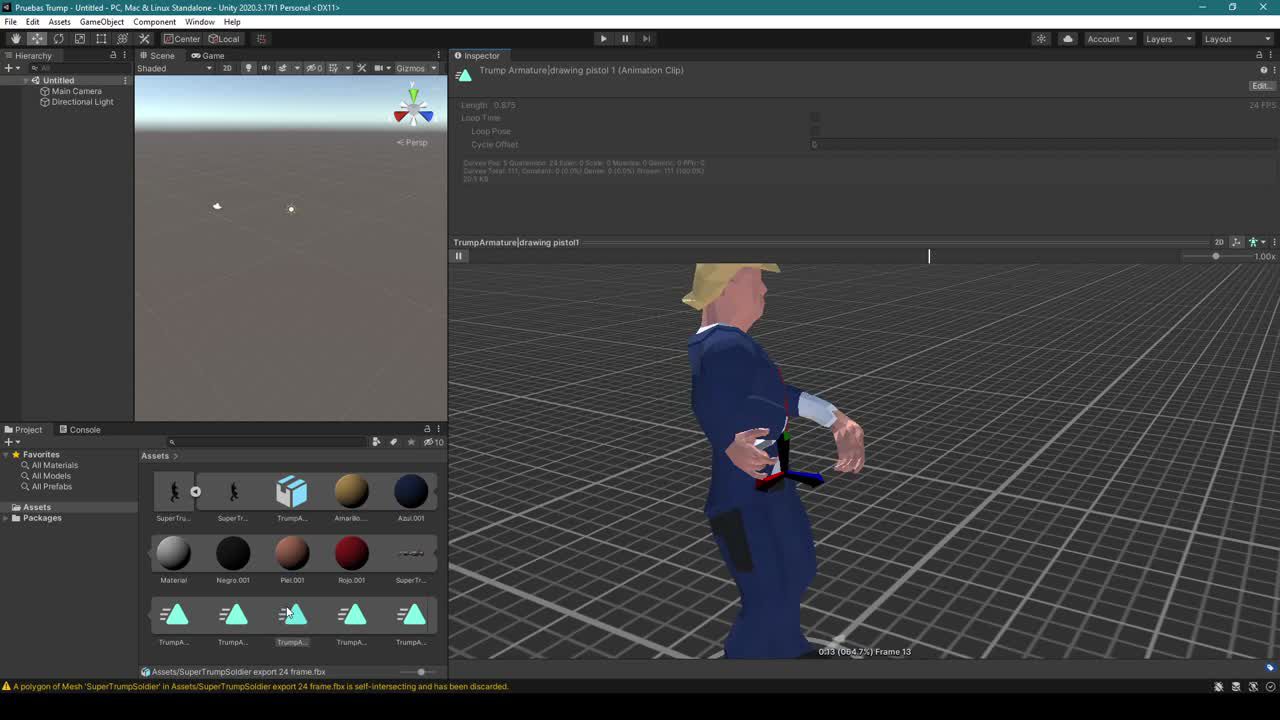This screenshot has width=1280, height=720.
Task: Select the Rotate tool
Action: [x=58, y=38]
